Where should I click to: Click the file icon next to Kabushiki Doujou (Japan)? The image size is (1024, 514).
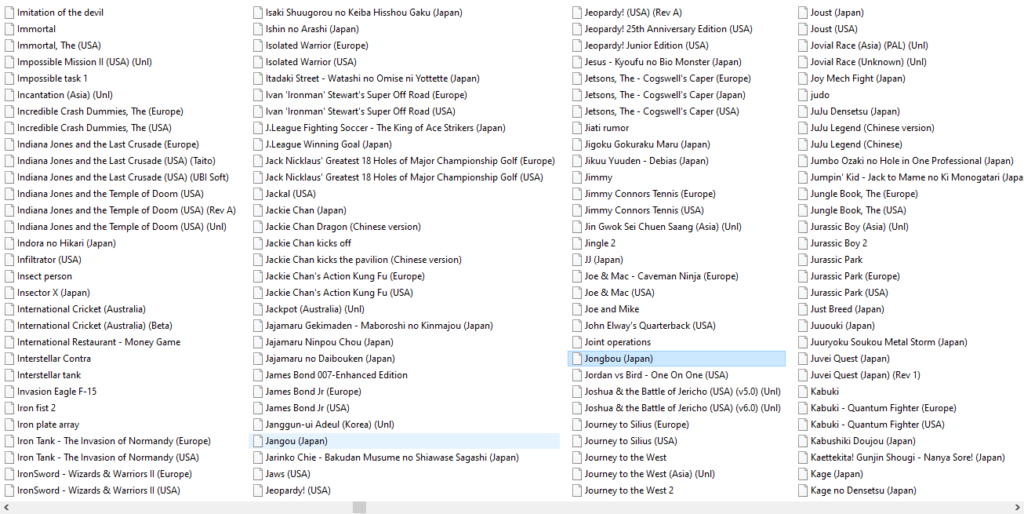pyautogui.click(x=802, y=441)
